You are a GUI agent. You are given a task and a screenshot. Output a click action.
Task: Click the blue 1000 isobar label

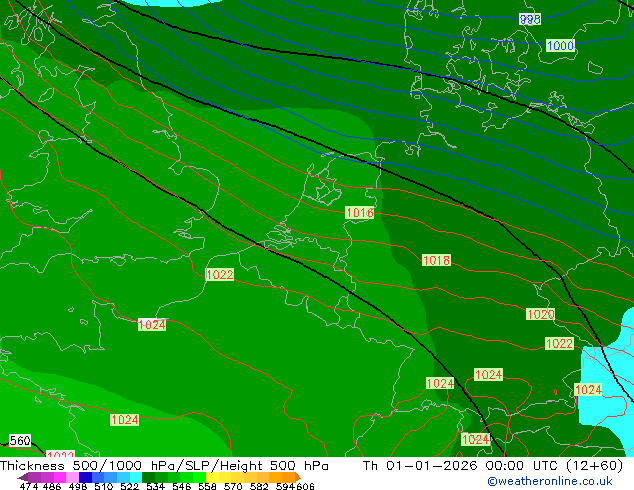(560, 45)
